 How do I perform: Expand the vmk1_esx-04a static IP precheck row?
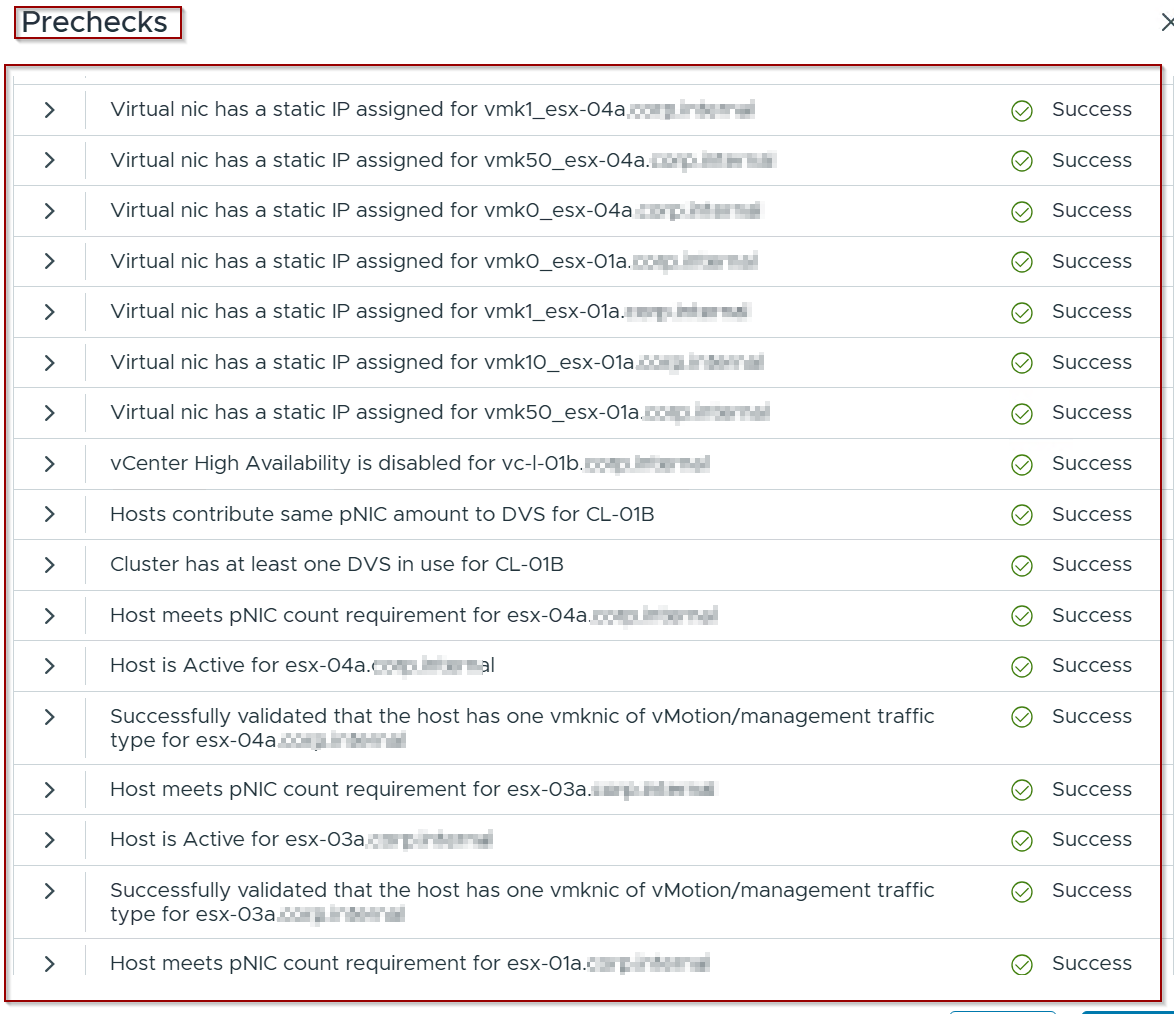49,110
